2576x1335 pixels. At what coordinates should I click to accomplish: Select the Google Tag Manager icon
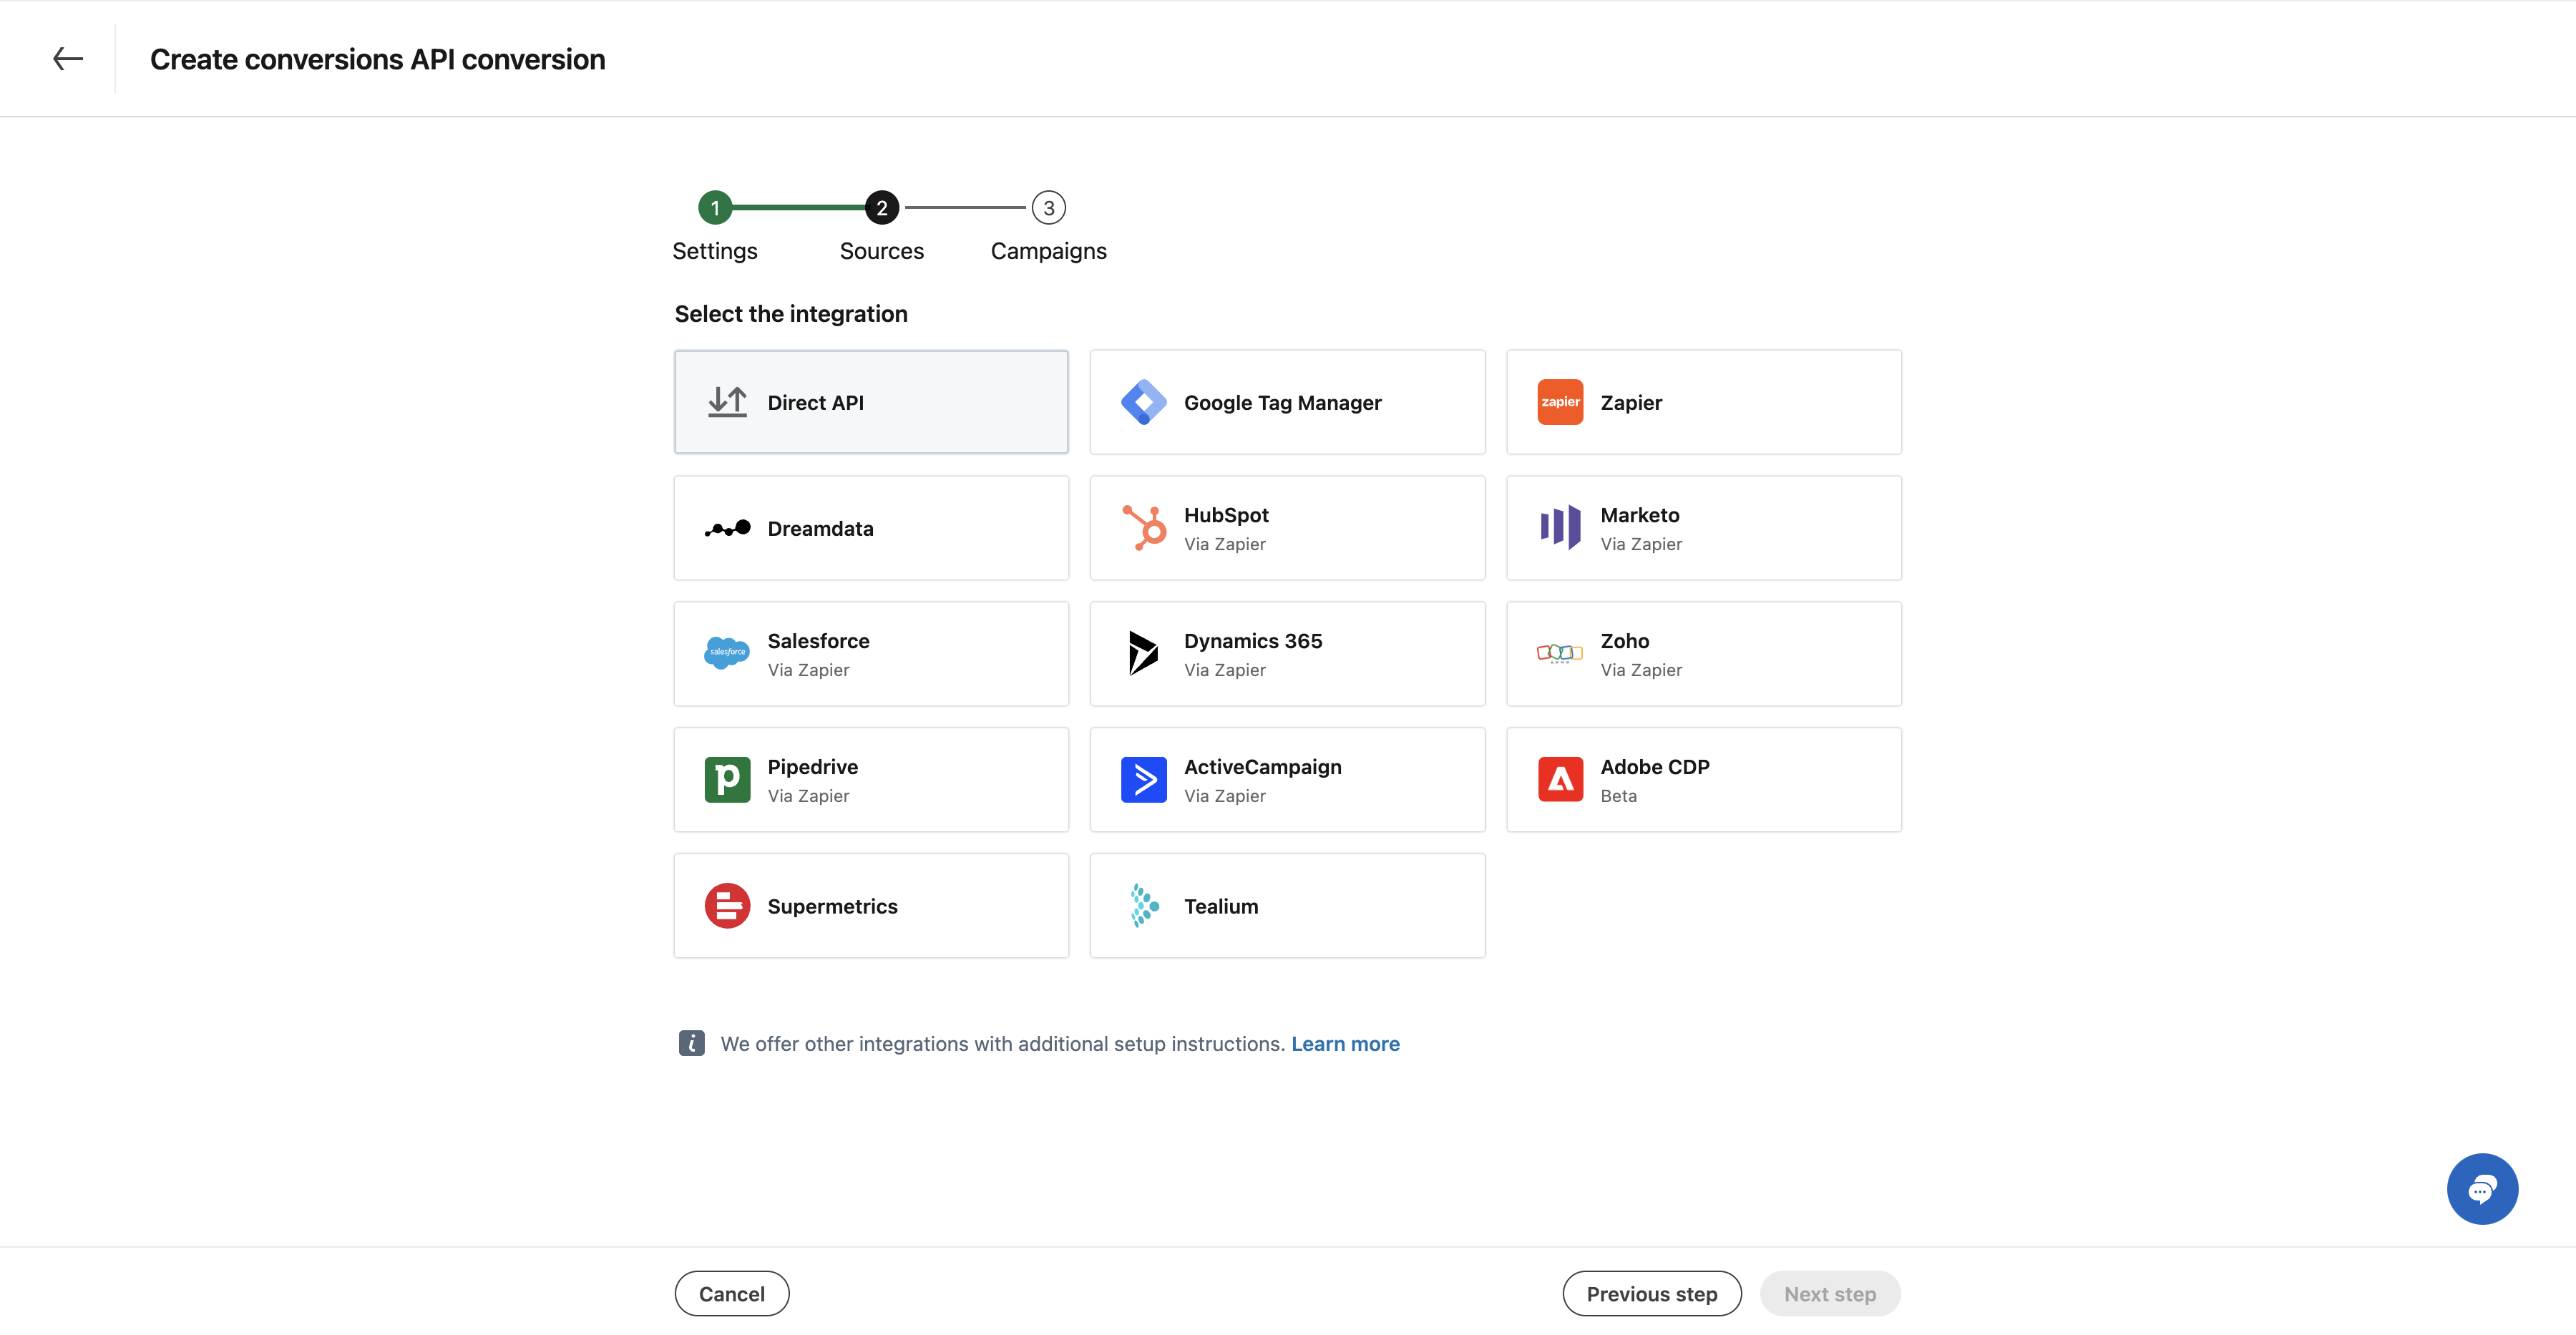1143,402
